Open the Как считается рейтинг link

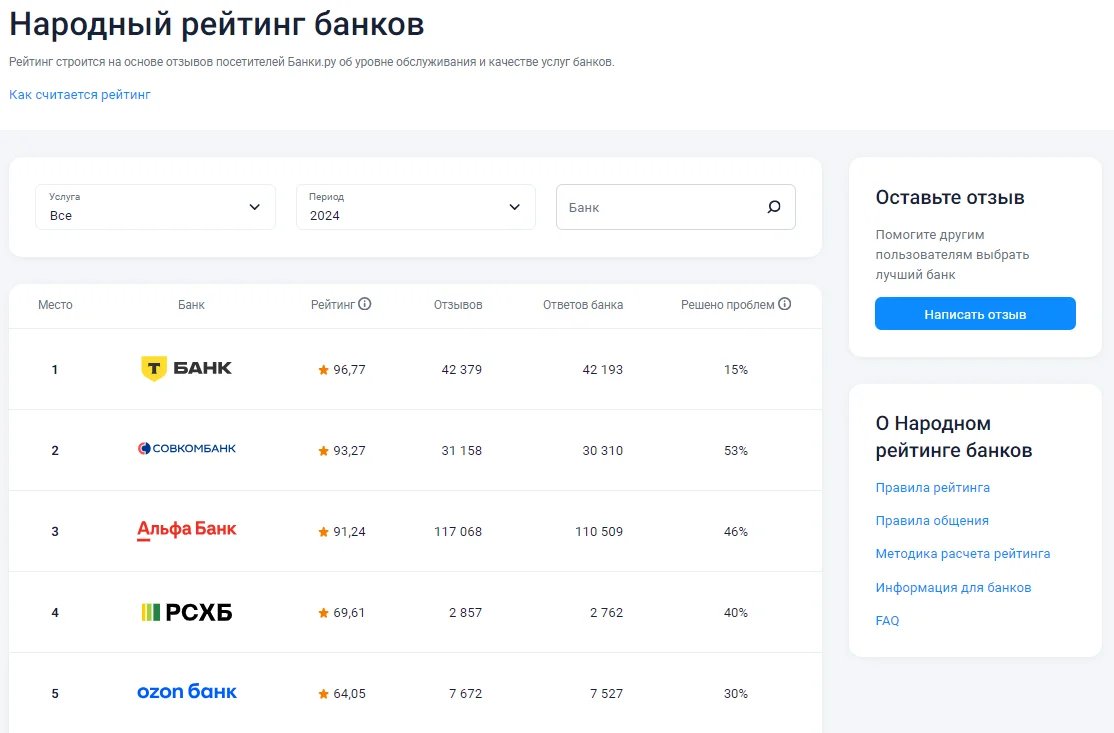pos(80,94)
